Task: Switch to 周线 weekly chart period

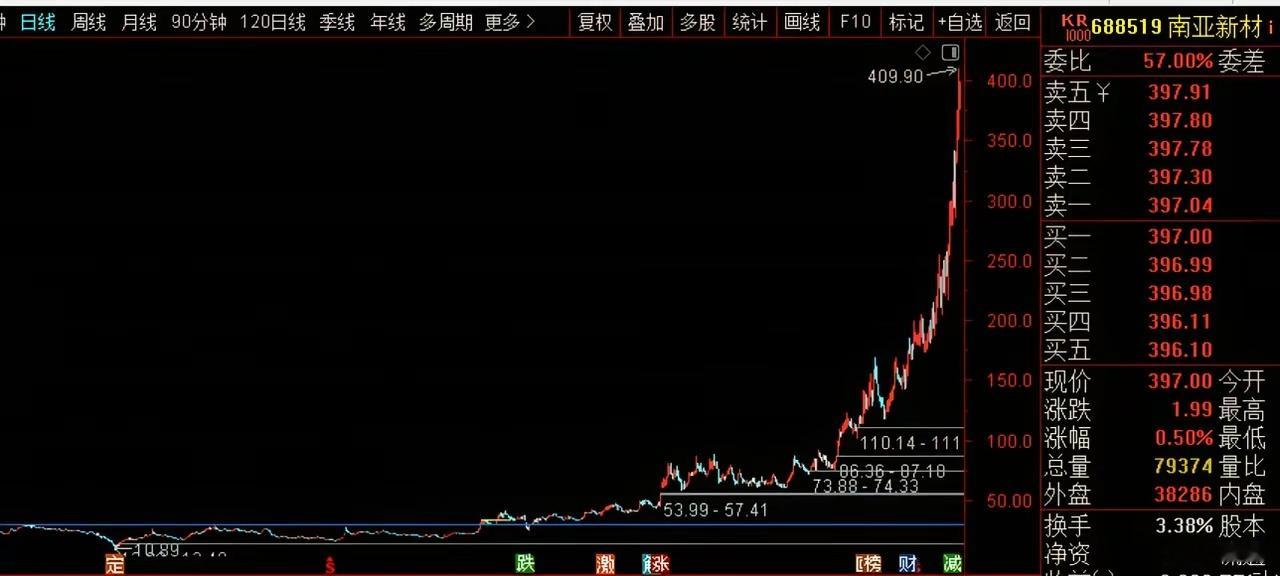Action: [x=88, y=22]
